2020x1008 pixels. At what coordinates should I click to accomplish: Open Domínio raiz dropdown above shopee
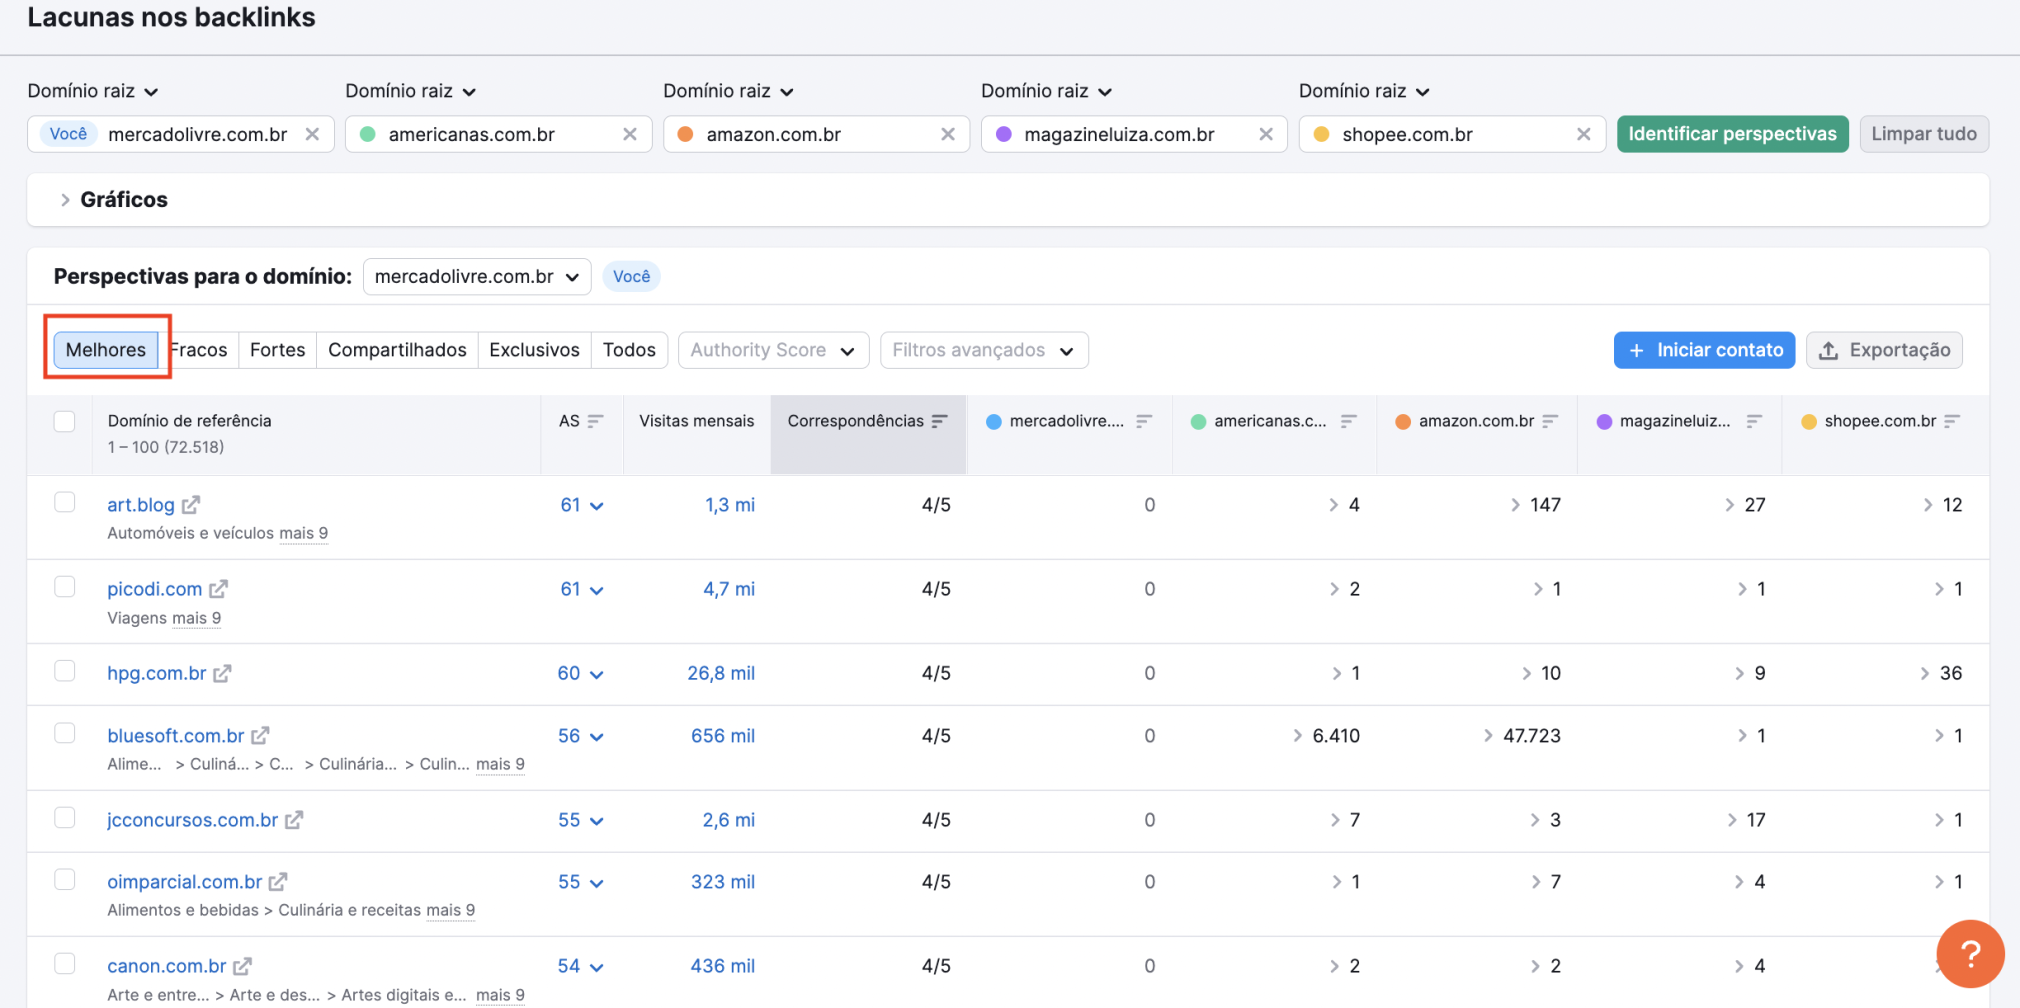pyautogui.click(x=1365, y=91)
